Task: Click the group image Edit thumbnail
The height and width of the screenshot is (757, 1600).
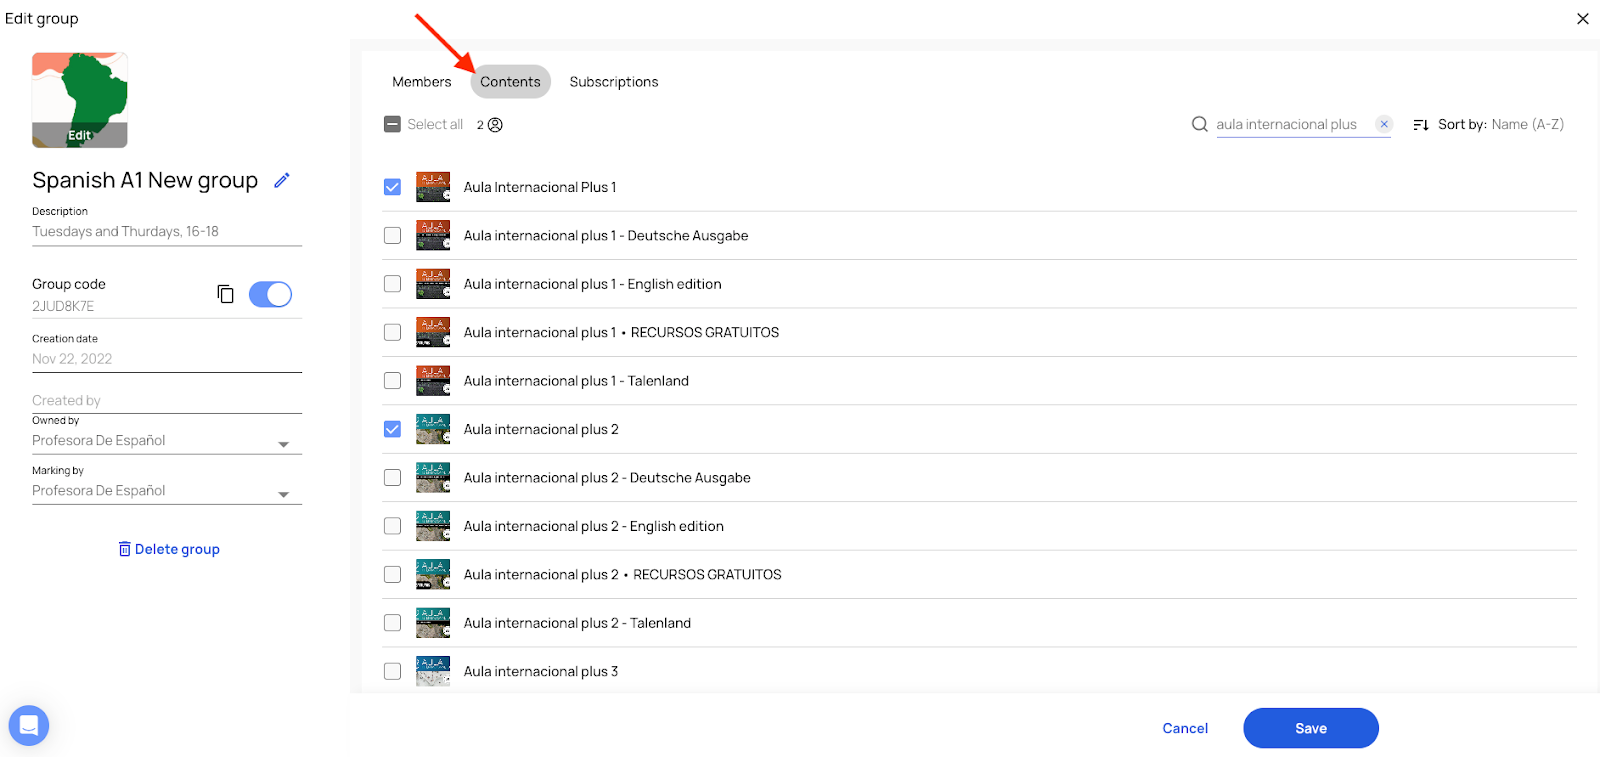Action: coord(80,100)
